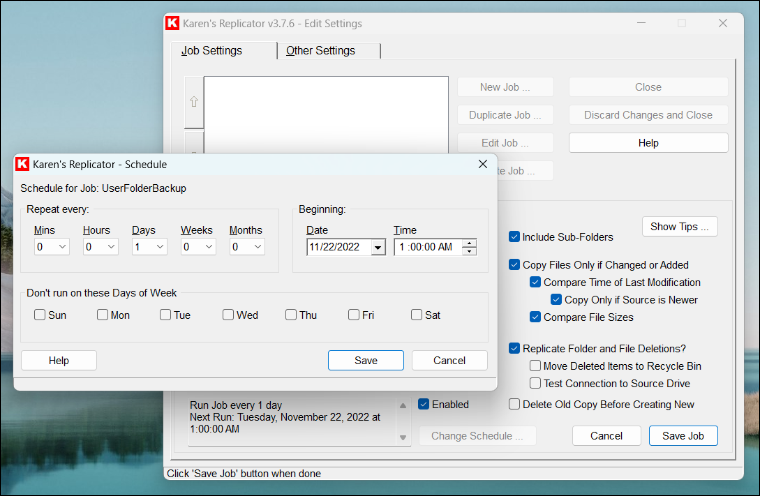The width and height of the screenshot is (760, 496).
Task: Click the Edit Job button
Action: pyautogui.click(x=505, y=143)
